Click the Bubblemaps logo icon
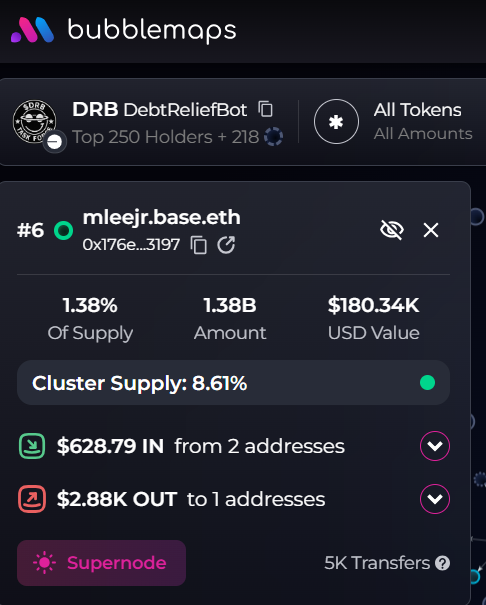486x605 pixels. [32, 30]
